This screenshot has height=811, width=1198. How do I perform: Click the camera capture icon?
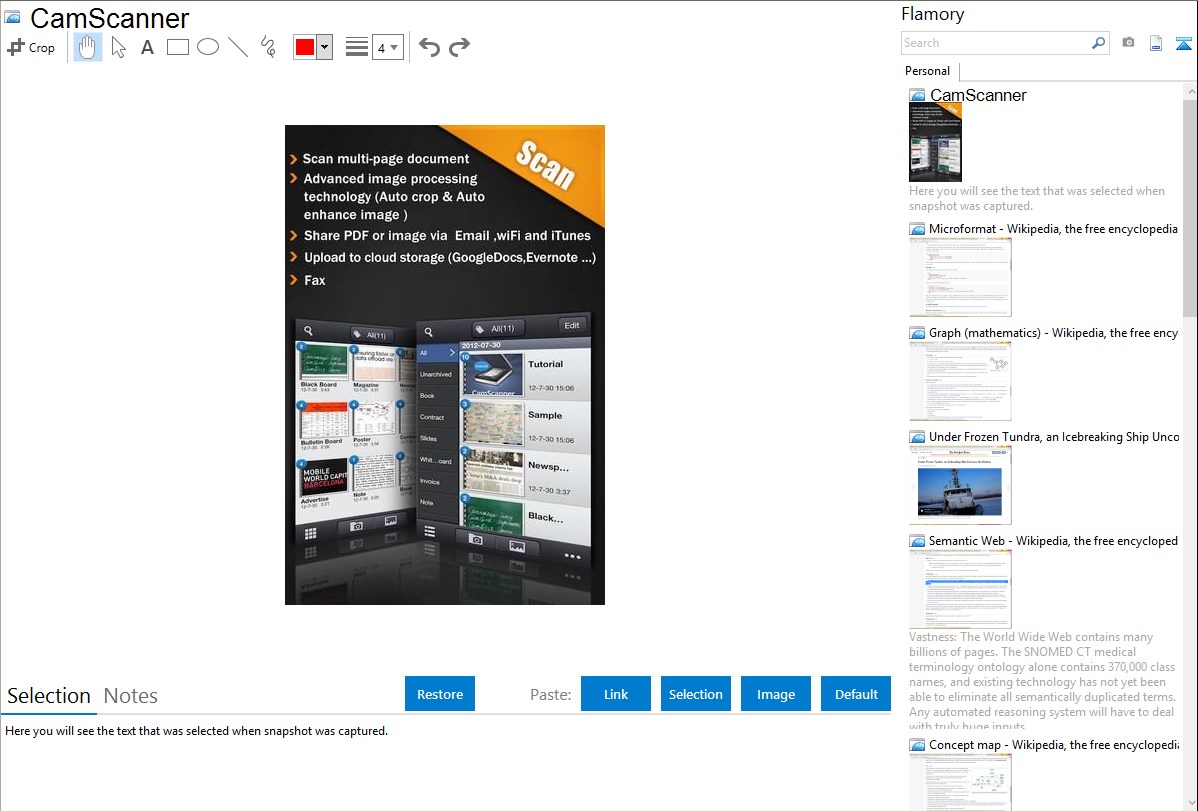click(x=1128, y=43)
